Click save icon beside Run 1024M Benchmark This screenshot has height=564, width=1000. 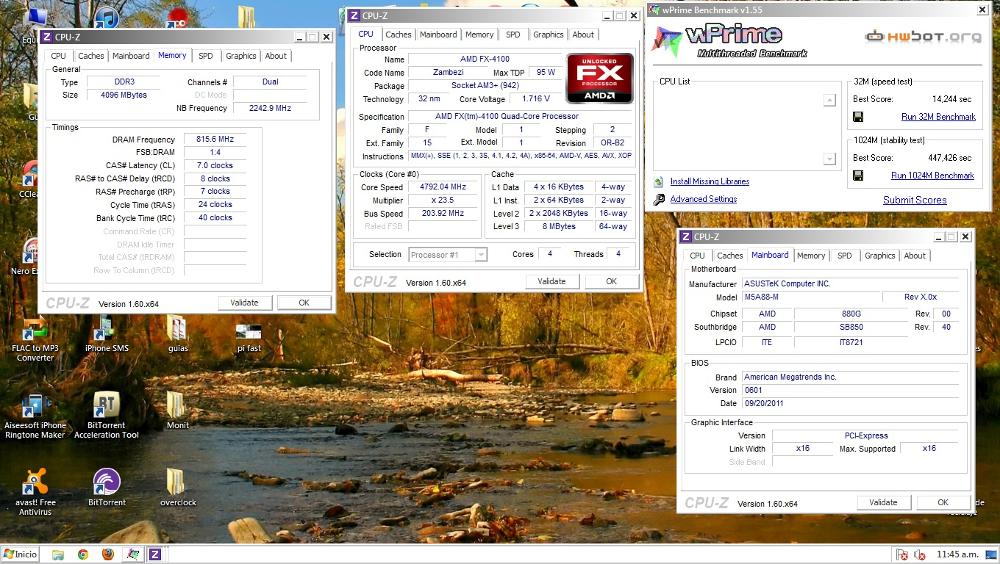tap(858, 175)
